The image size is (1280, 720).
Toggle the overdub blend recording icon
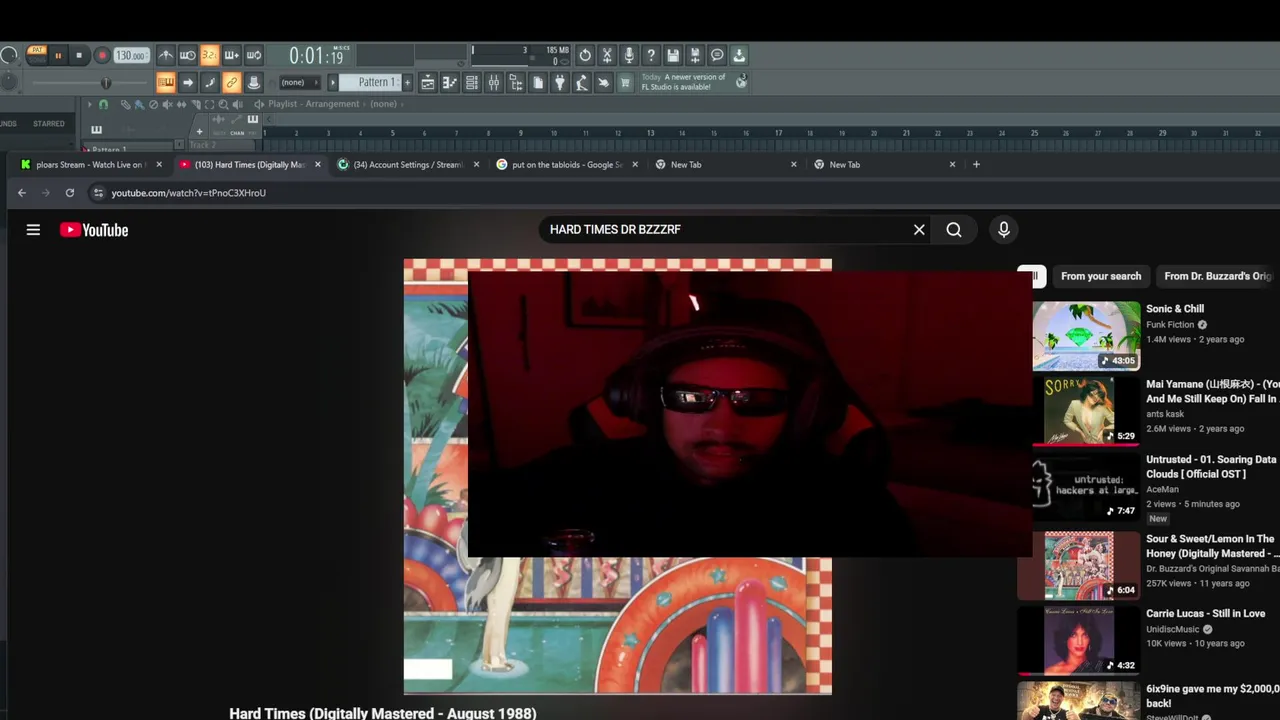point(232,56)
